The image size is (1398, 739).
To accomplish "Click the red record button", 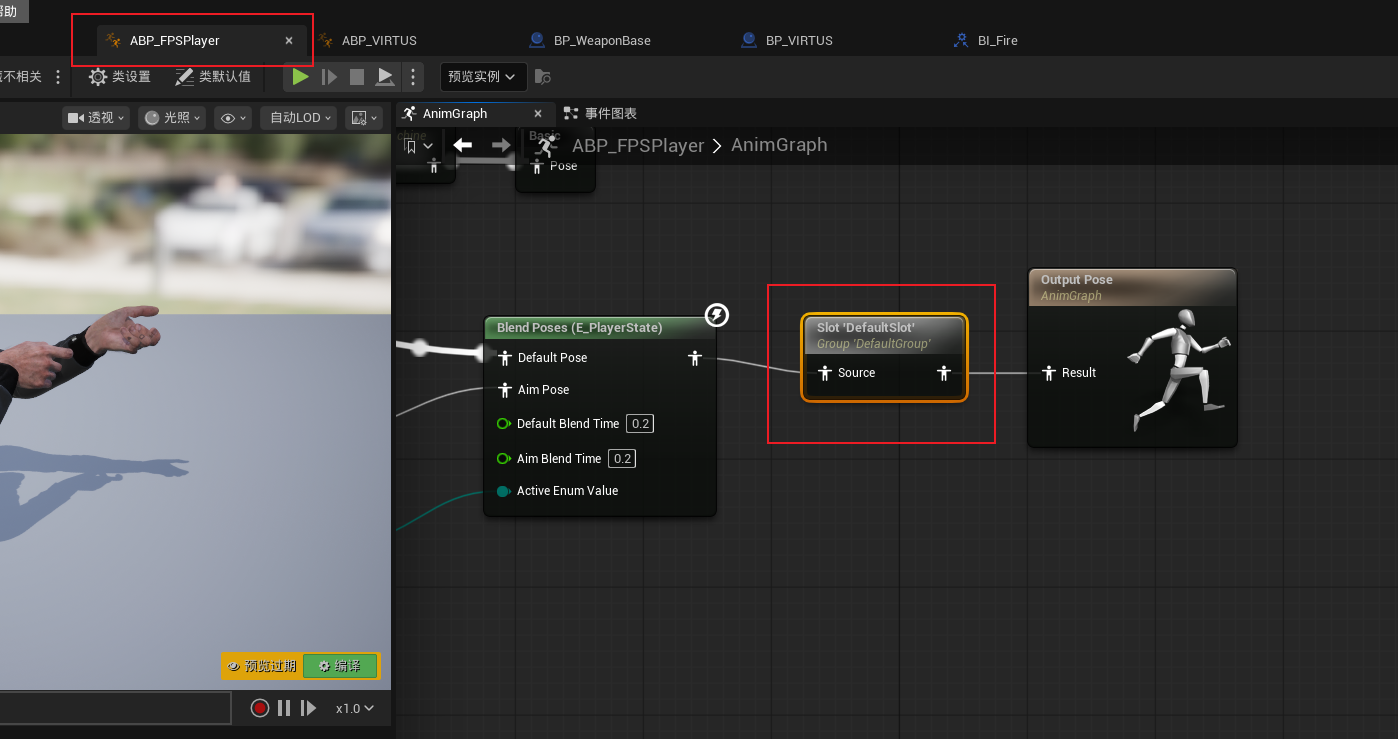I will pos(260,708).
